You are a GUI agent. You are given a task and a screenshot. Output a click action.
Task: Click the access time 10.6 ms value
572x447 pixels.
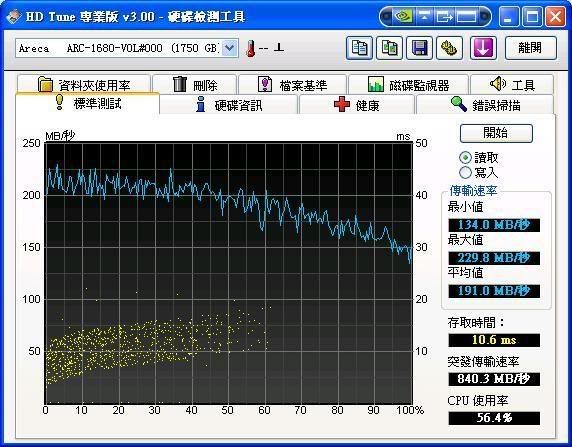pos(494,340)
